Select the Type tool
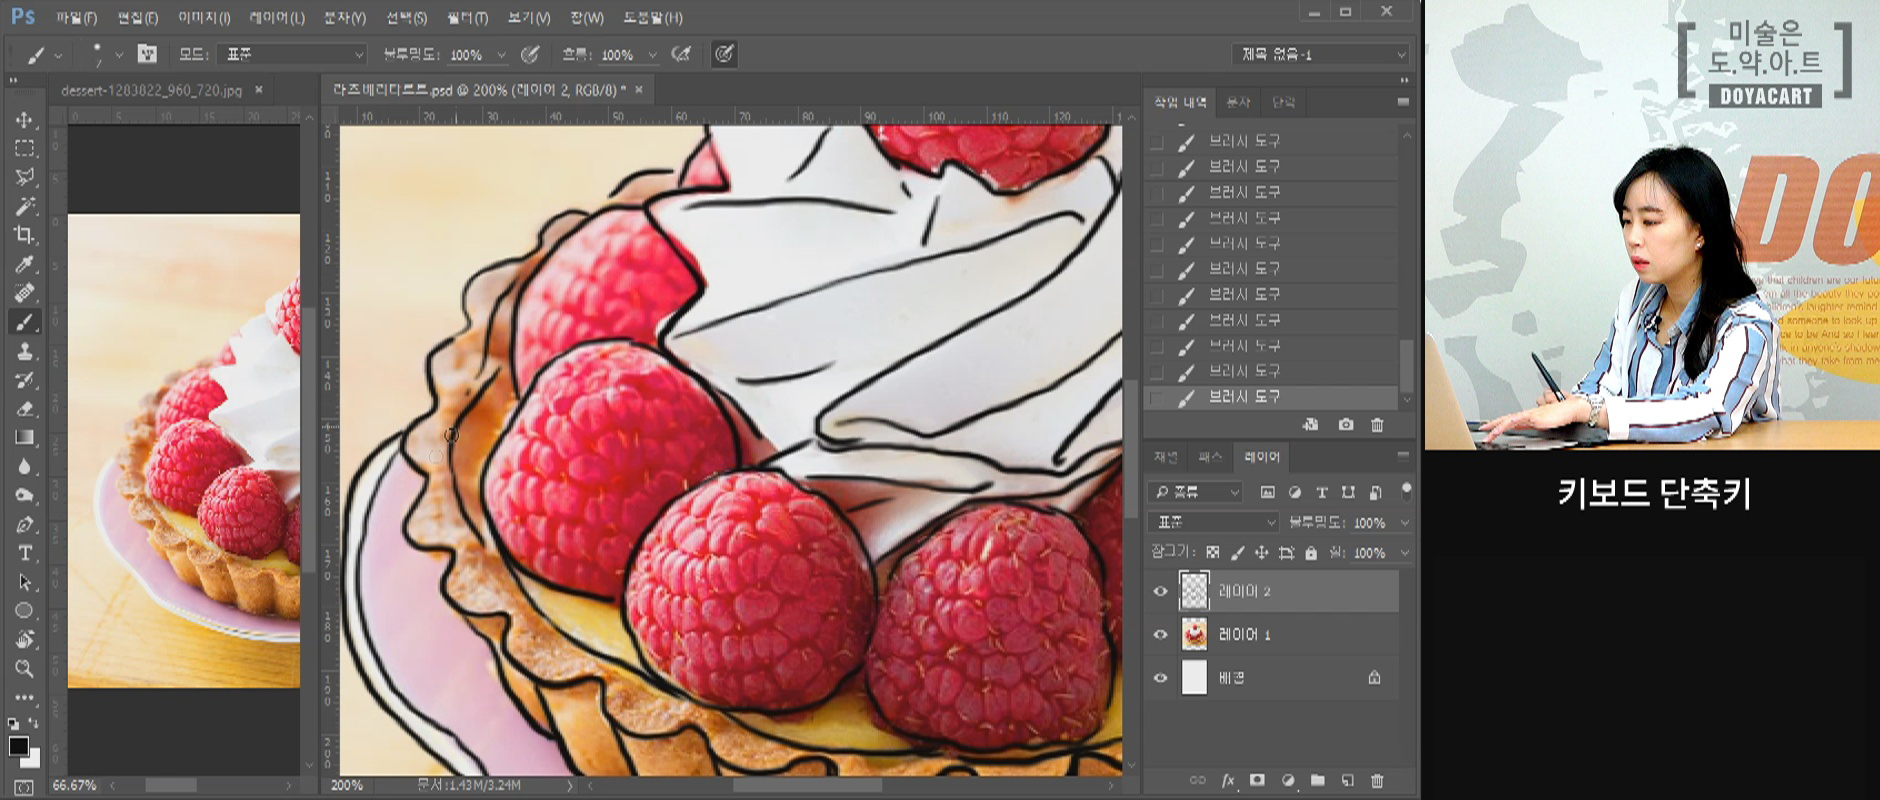 [25, 553]
